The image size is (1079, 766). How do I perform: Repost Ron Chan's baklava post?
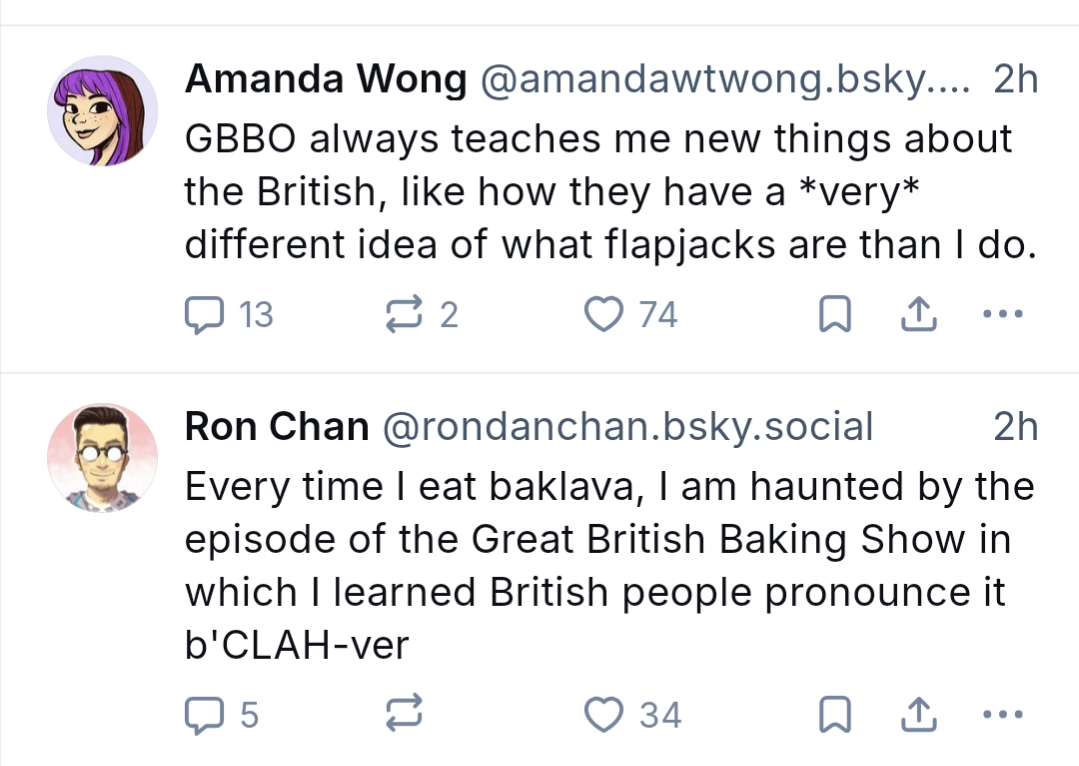pyautogui.click(x=403, y=715)
